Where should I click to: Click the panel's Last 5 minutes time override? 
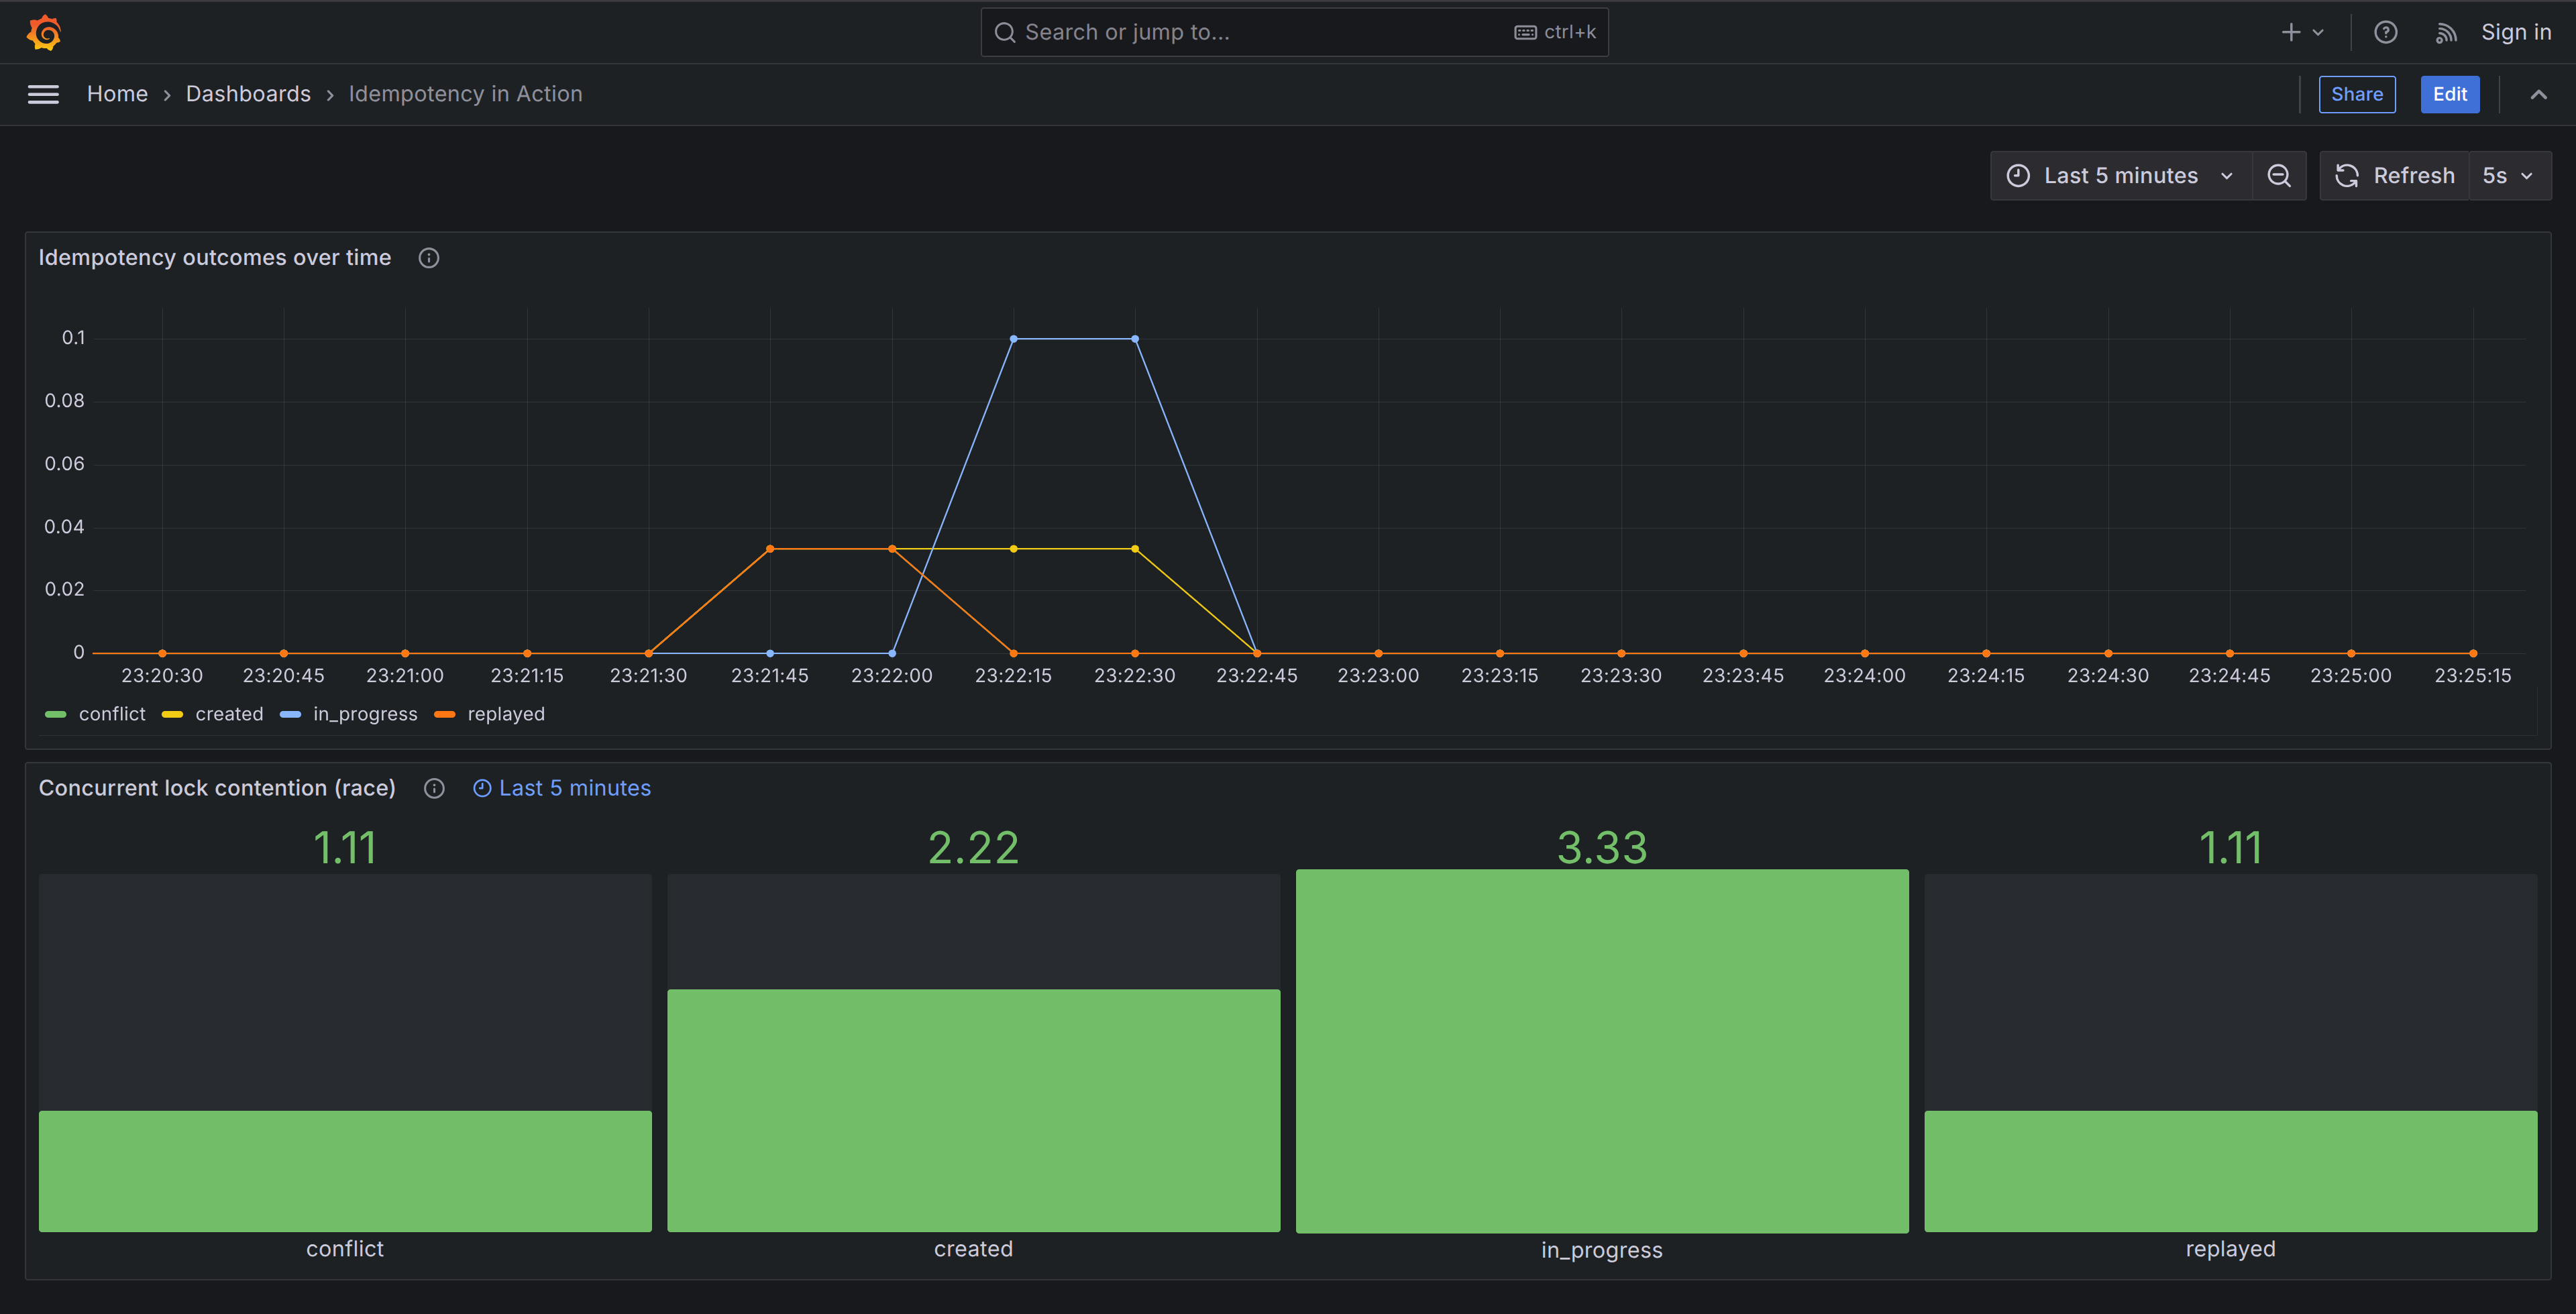(561, 788)
